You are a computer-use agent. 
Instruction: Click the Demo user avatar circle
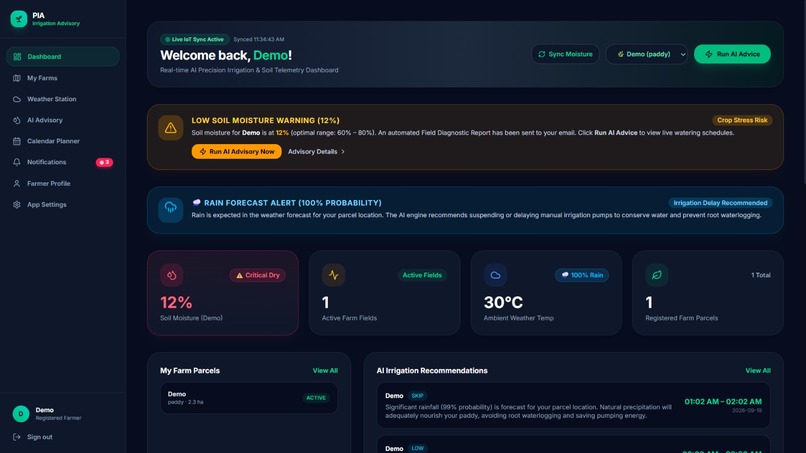(x=21, y=413)
